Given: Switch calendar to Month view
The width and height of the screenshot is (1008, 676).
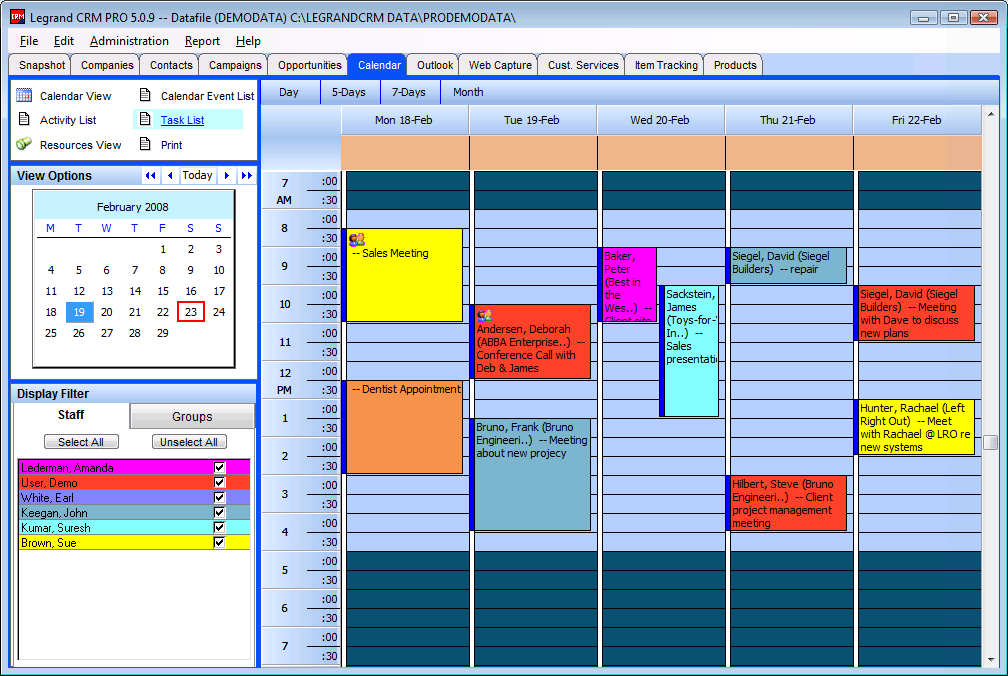Looking at the screenshot, I should 468,92.
